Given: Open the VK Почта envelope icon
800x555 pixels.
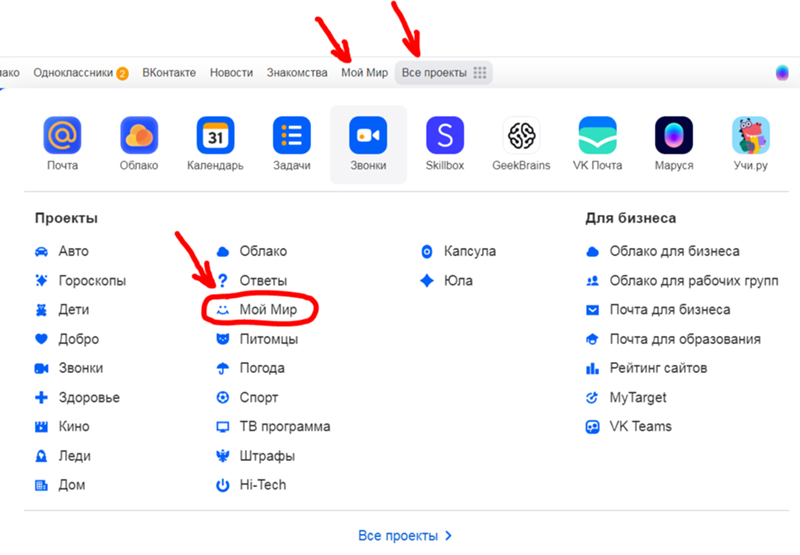Looking at the screenshot, I should tap(597, 135).
